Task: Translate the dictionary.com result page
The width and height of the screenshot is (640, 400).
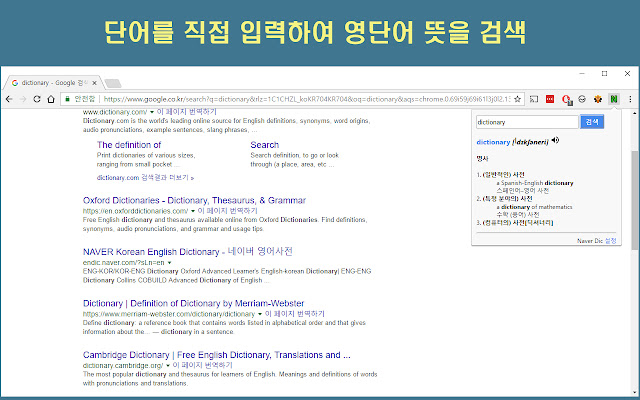Action: (x=187, y=112)
